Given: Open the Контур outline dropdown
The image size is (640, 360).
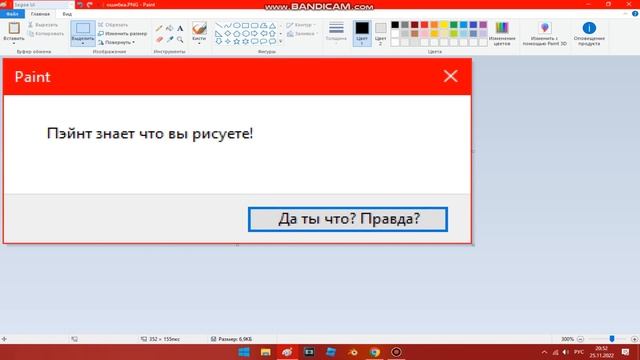Looking at the screenshot, I should coord(301,25).
